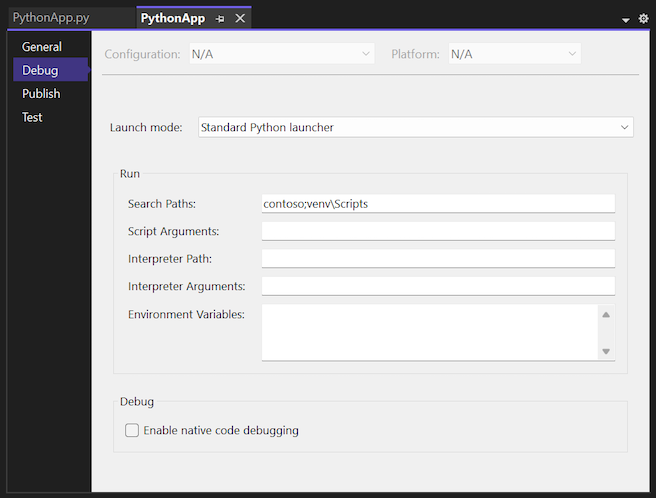Select the PythonApp properties tab
Image resolution: width=656 pixels, height=498 pixels.
(172, 19)
